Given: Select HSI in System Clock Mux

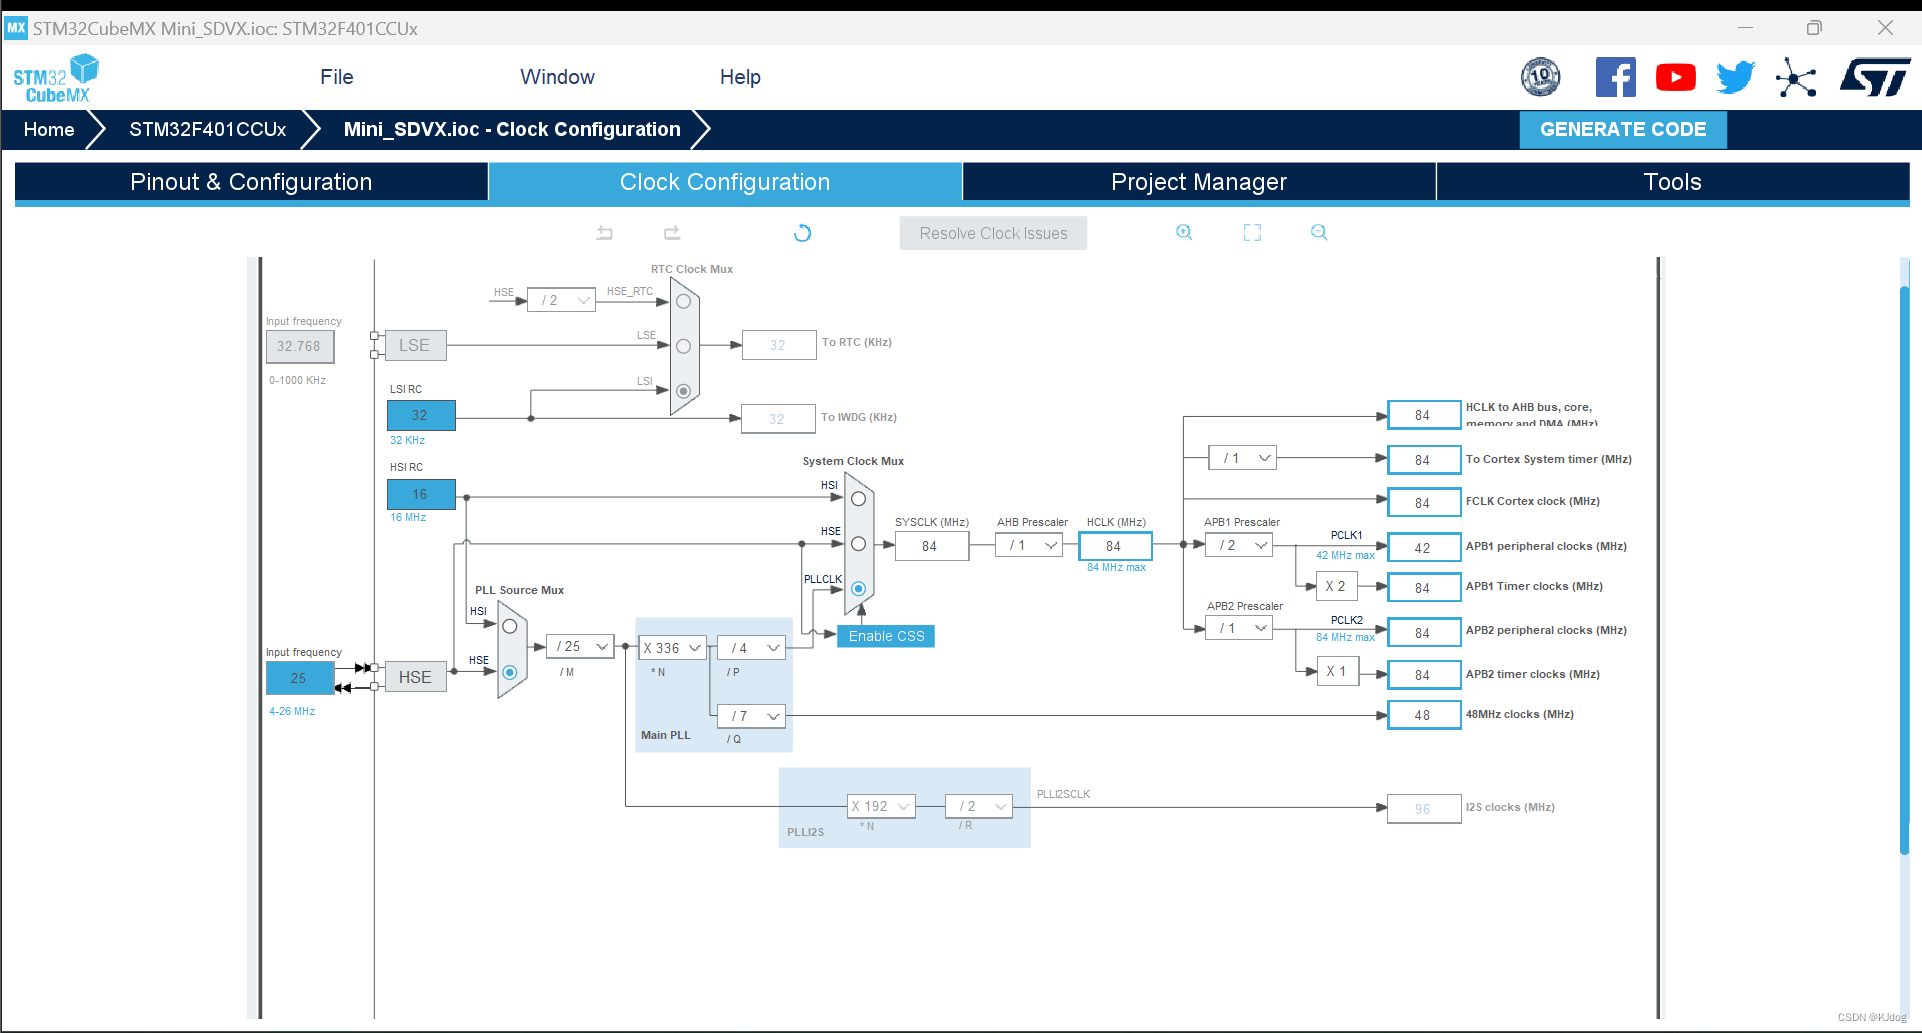Looking at the screenshot, I should (858, 498).
